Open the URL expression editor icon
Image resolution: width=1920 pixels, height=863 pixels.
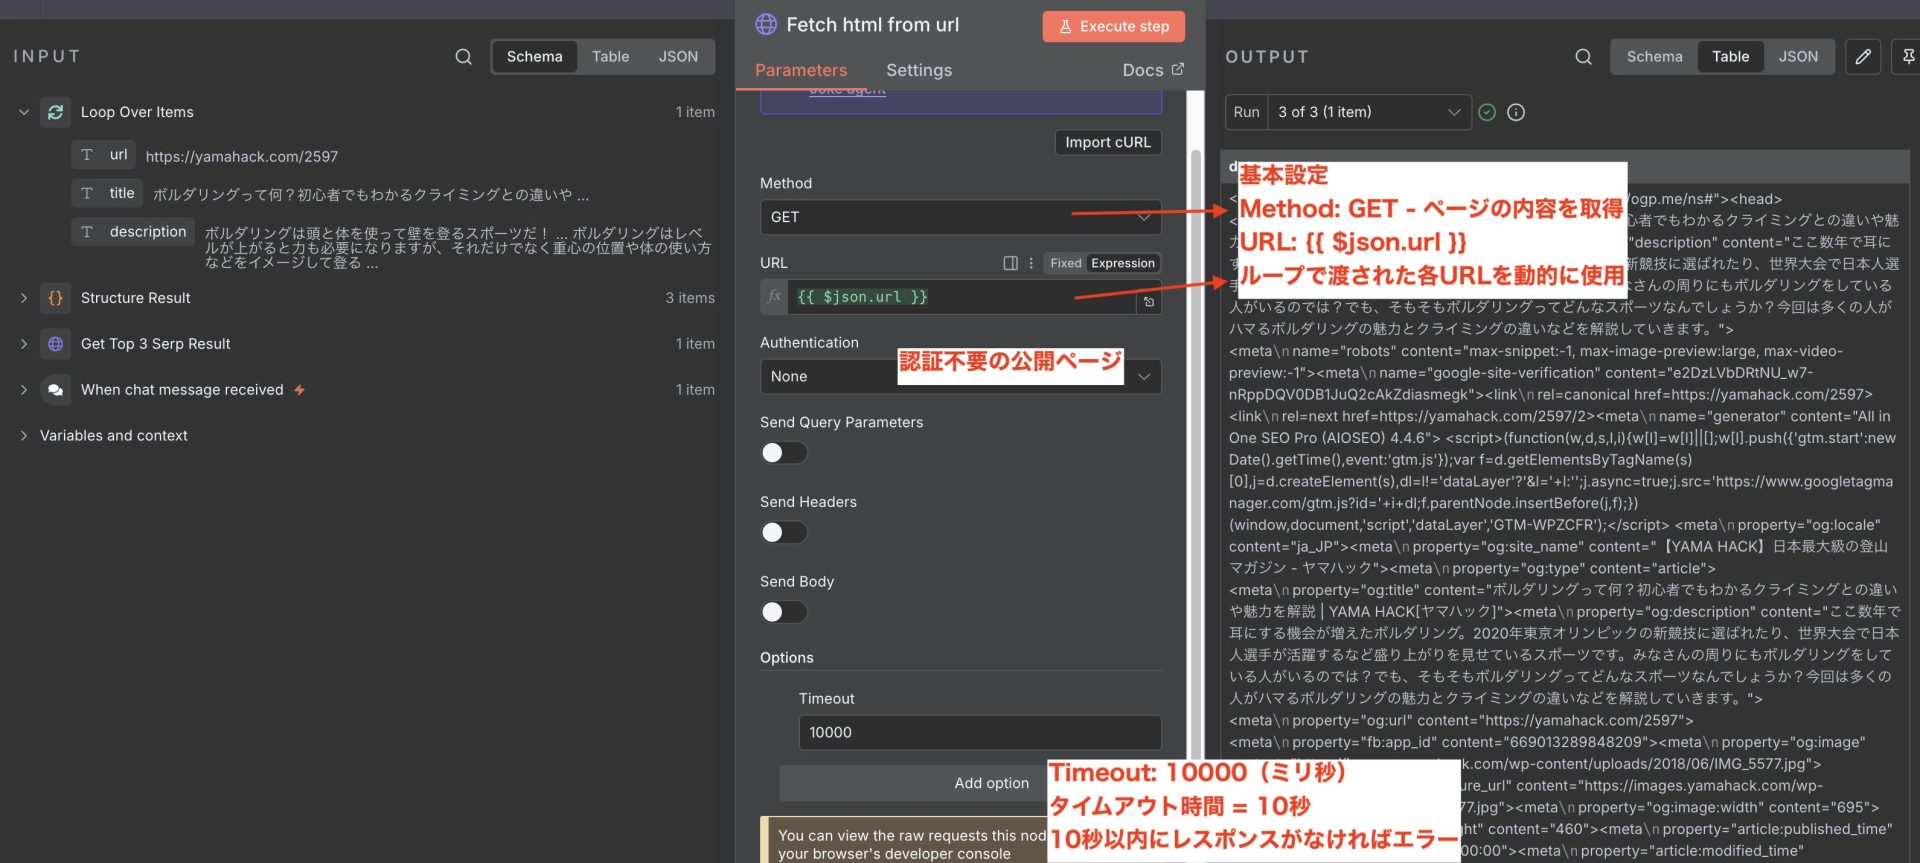click(1149, 301)
